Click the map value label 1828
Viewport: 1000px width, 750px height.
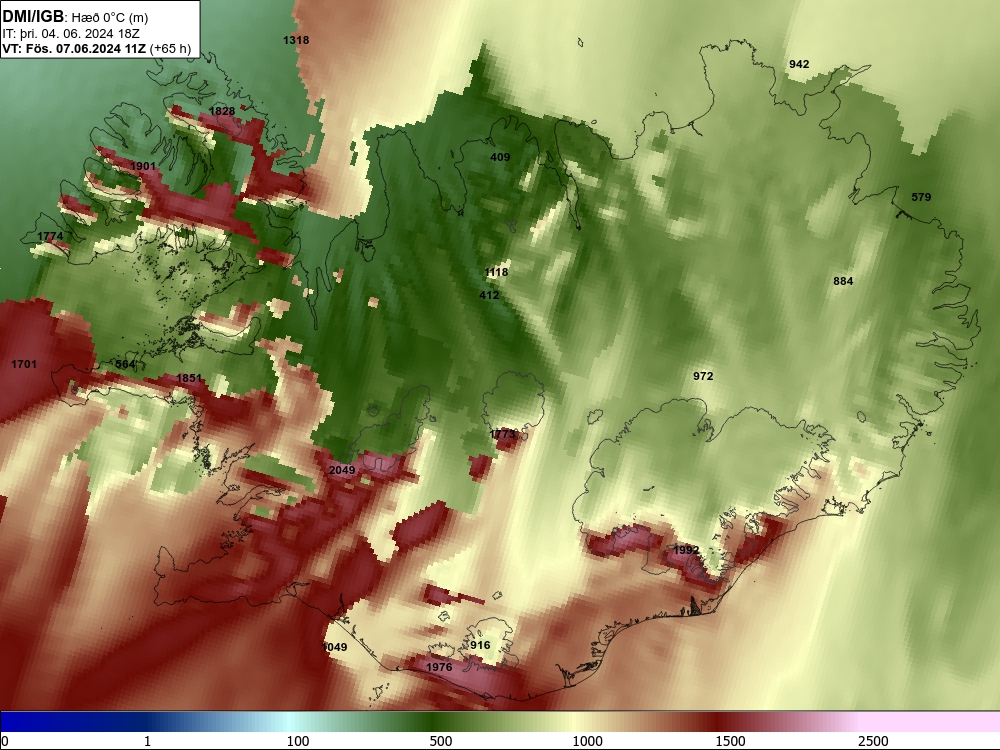click(x=222, y=111)
